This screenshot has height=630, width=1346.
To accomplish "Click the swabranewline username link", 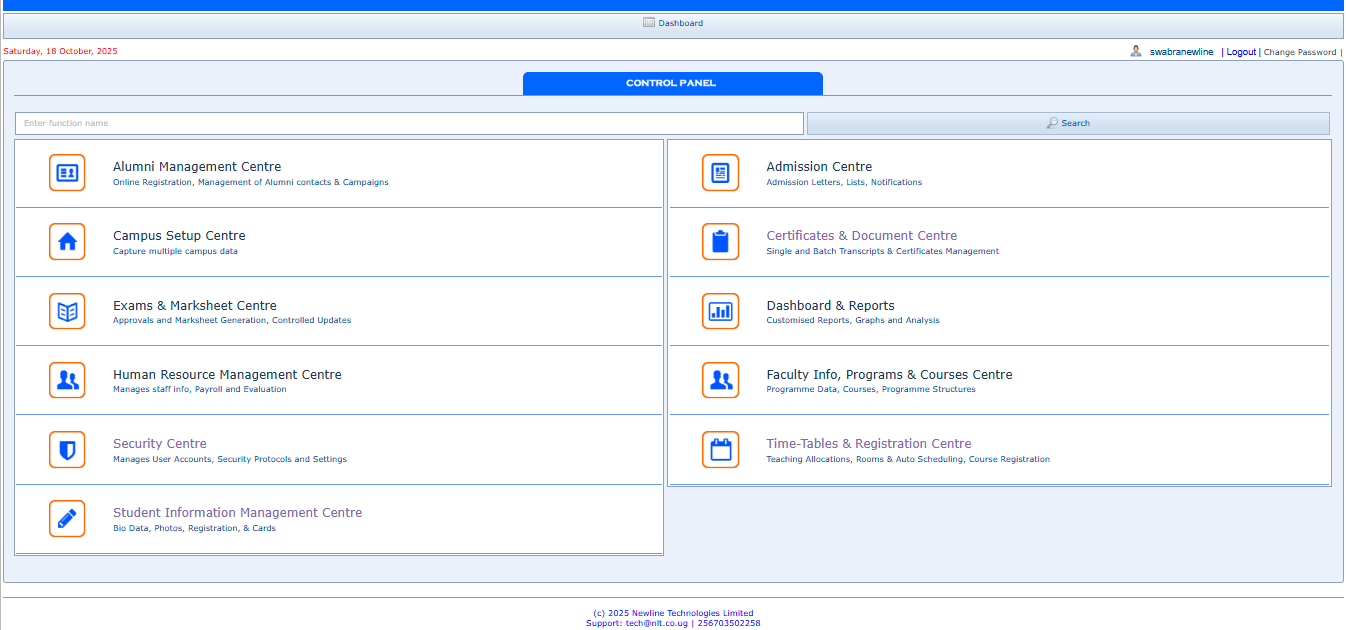I will 1181,52.
